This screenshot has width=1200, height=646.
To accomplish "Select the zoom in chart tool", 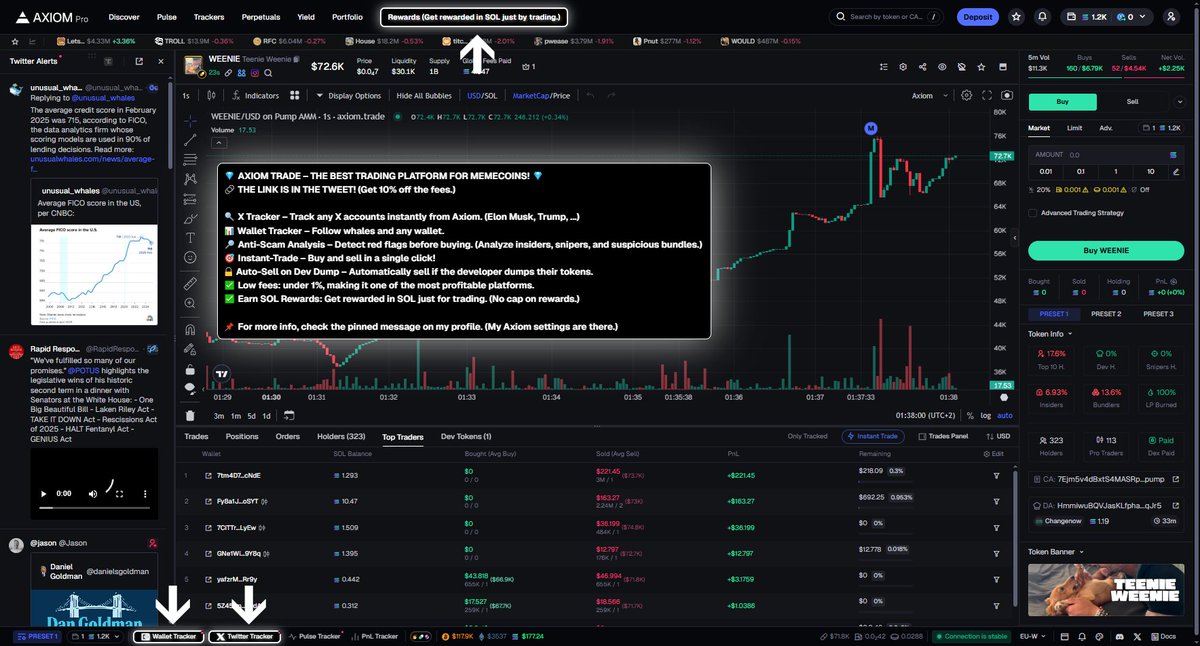I will (x=190, y=303).
